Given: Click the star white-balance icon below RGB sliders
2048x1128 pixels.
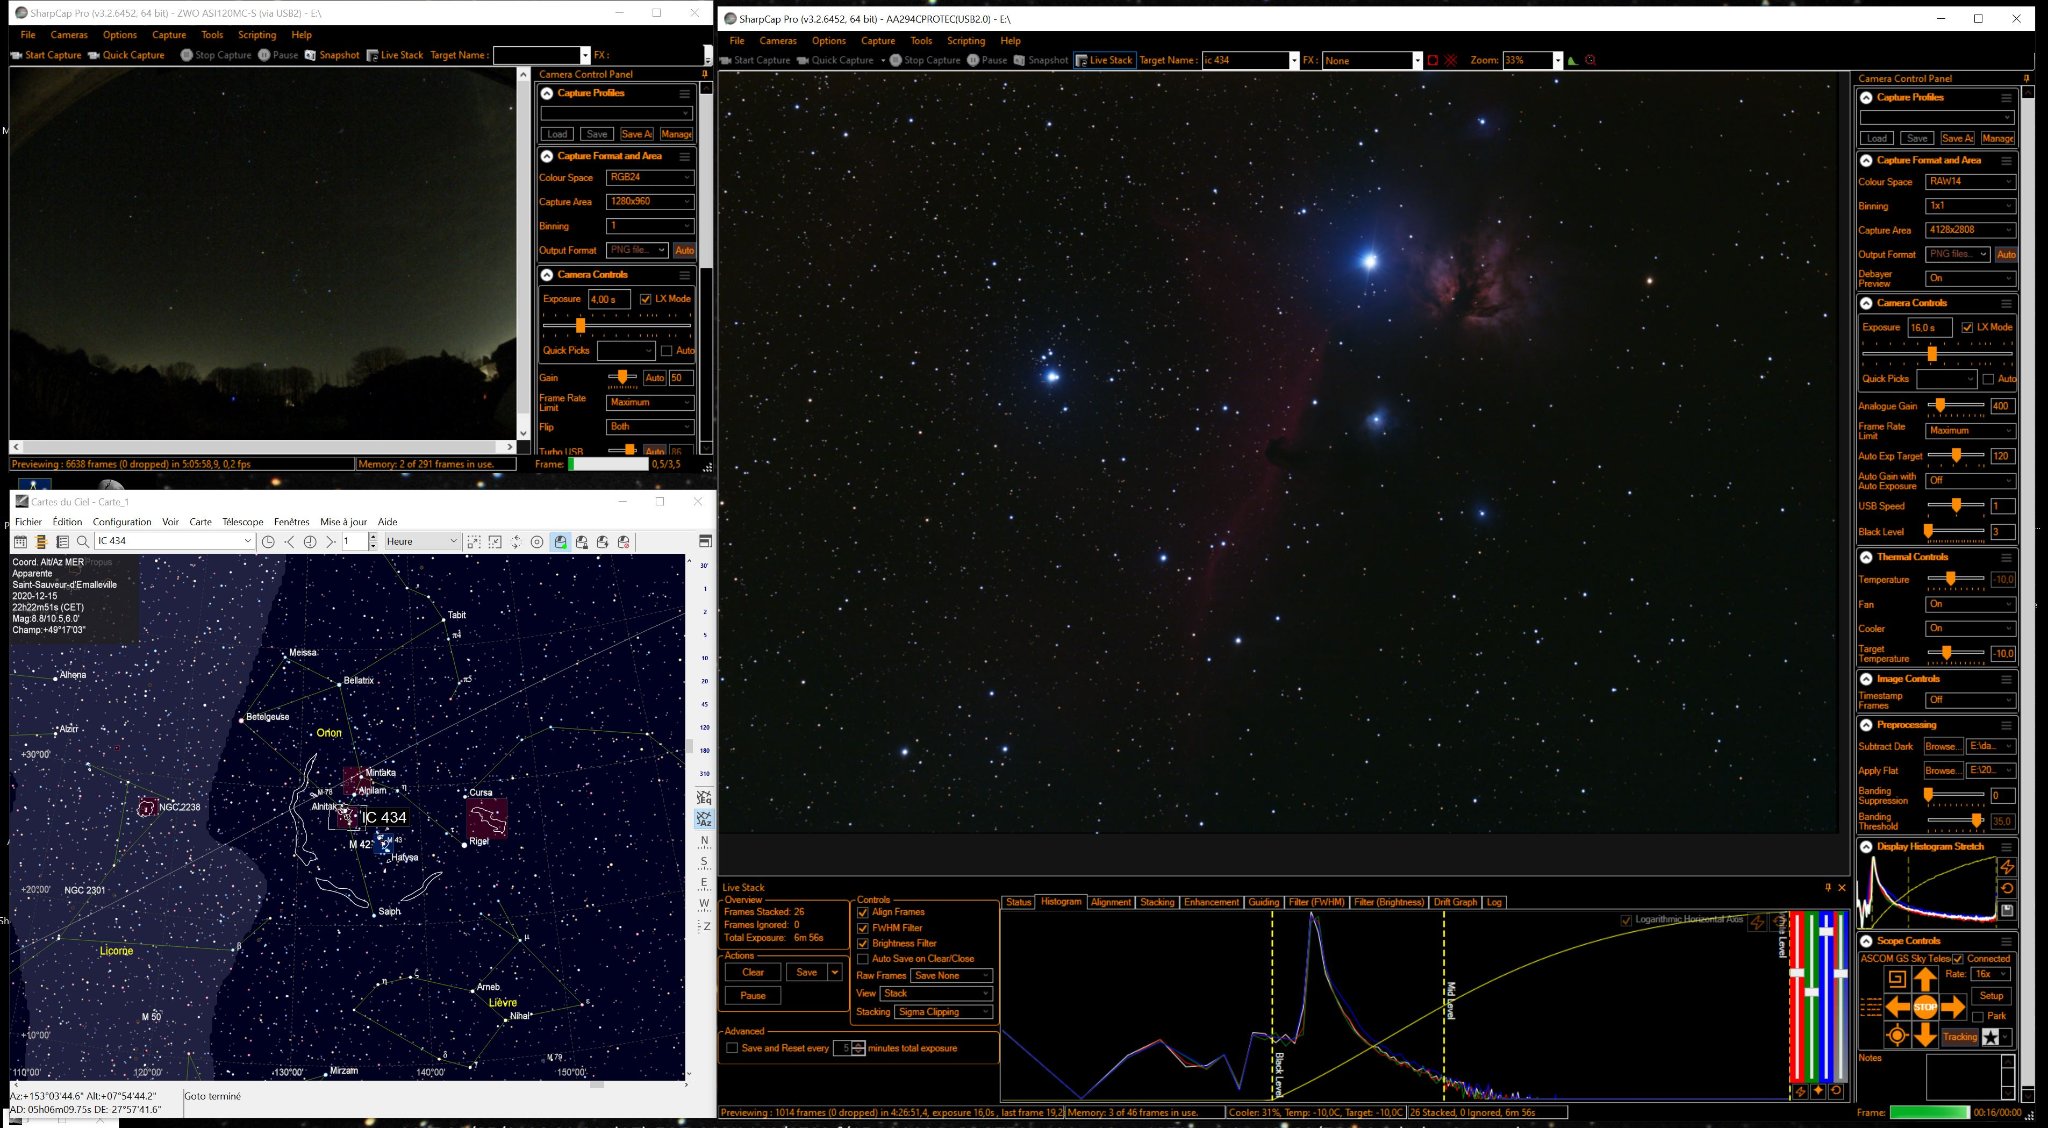Looking at the screenshot, I should (1818, 1092).
